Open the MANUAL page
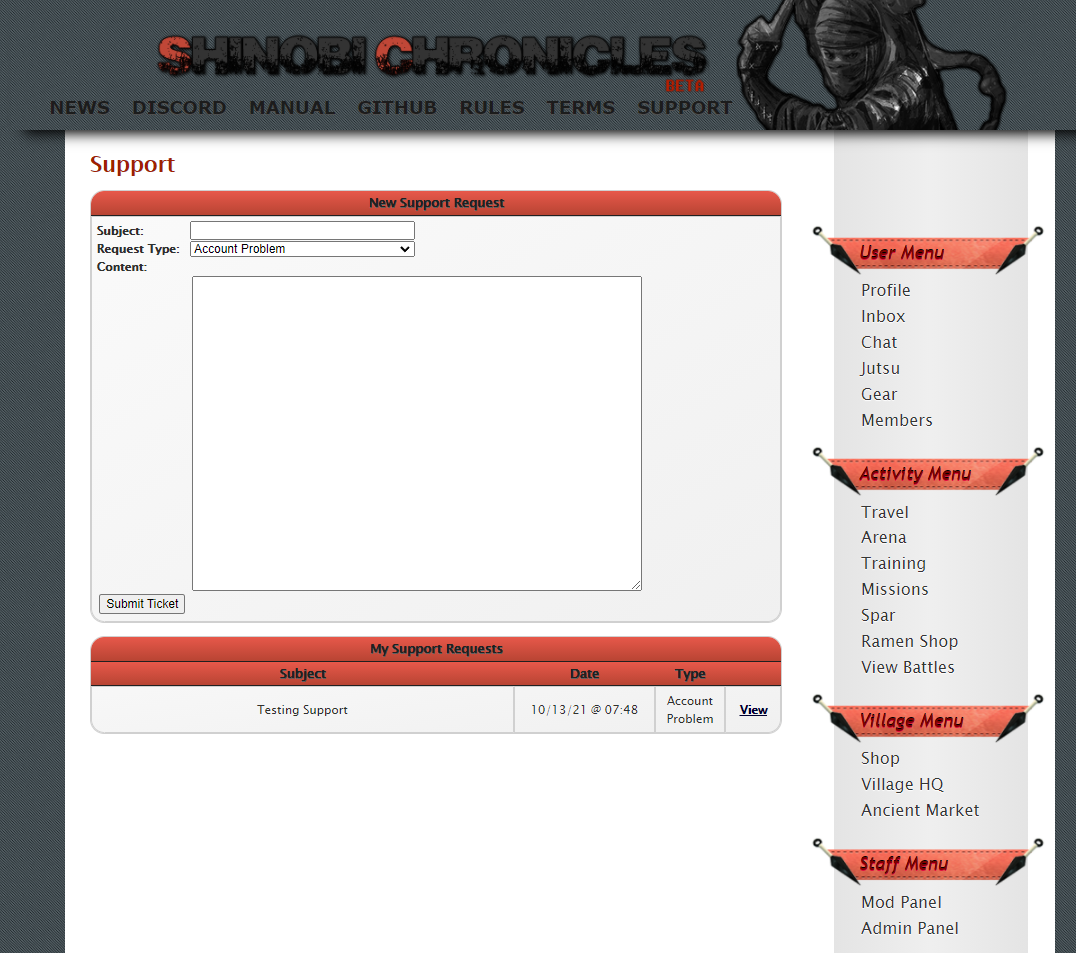 292,107
